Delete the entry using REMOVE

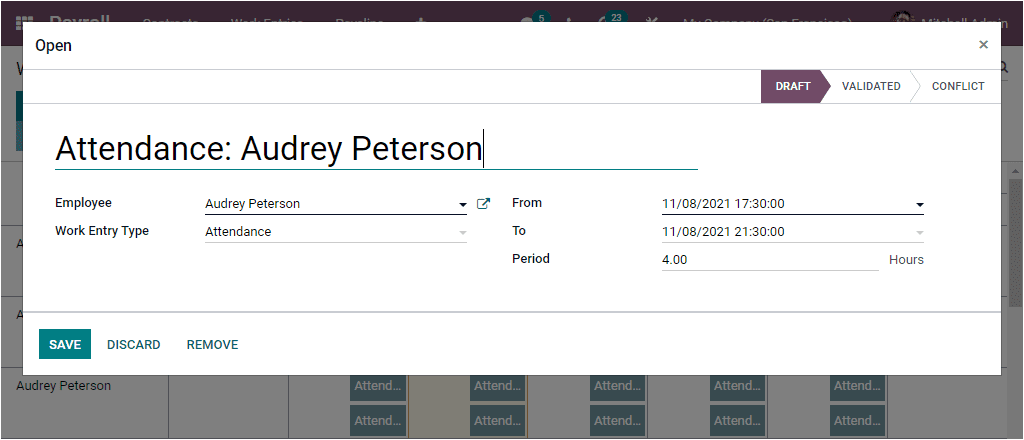tap(212, 345)
